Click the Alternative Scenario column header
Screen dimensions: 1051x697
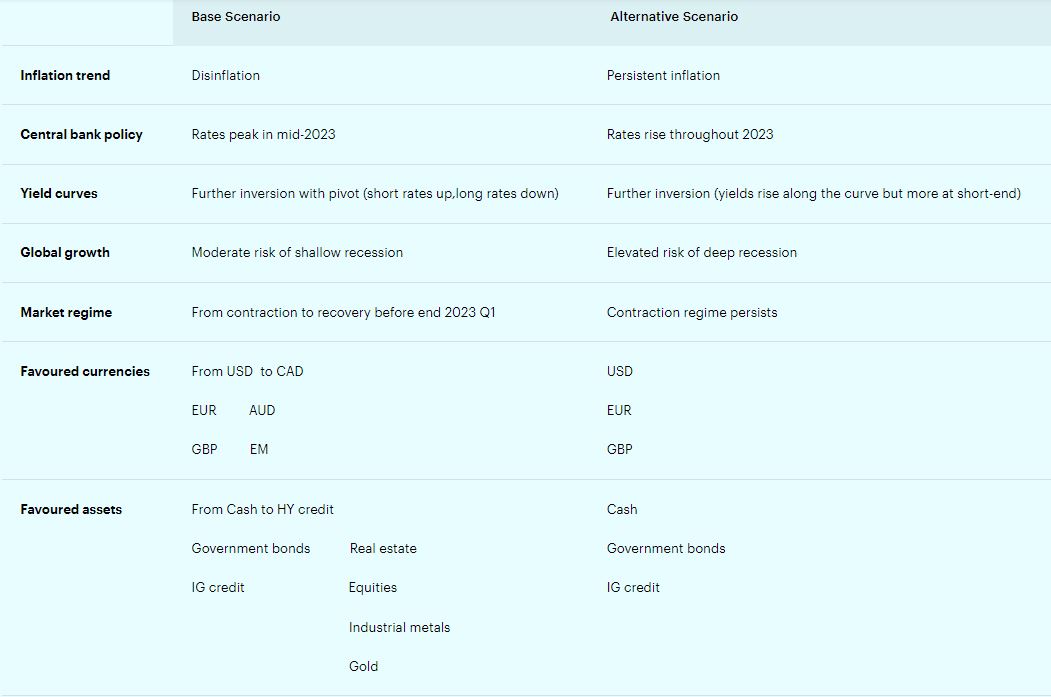[x=674, y=17]
